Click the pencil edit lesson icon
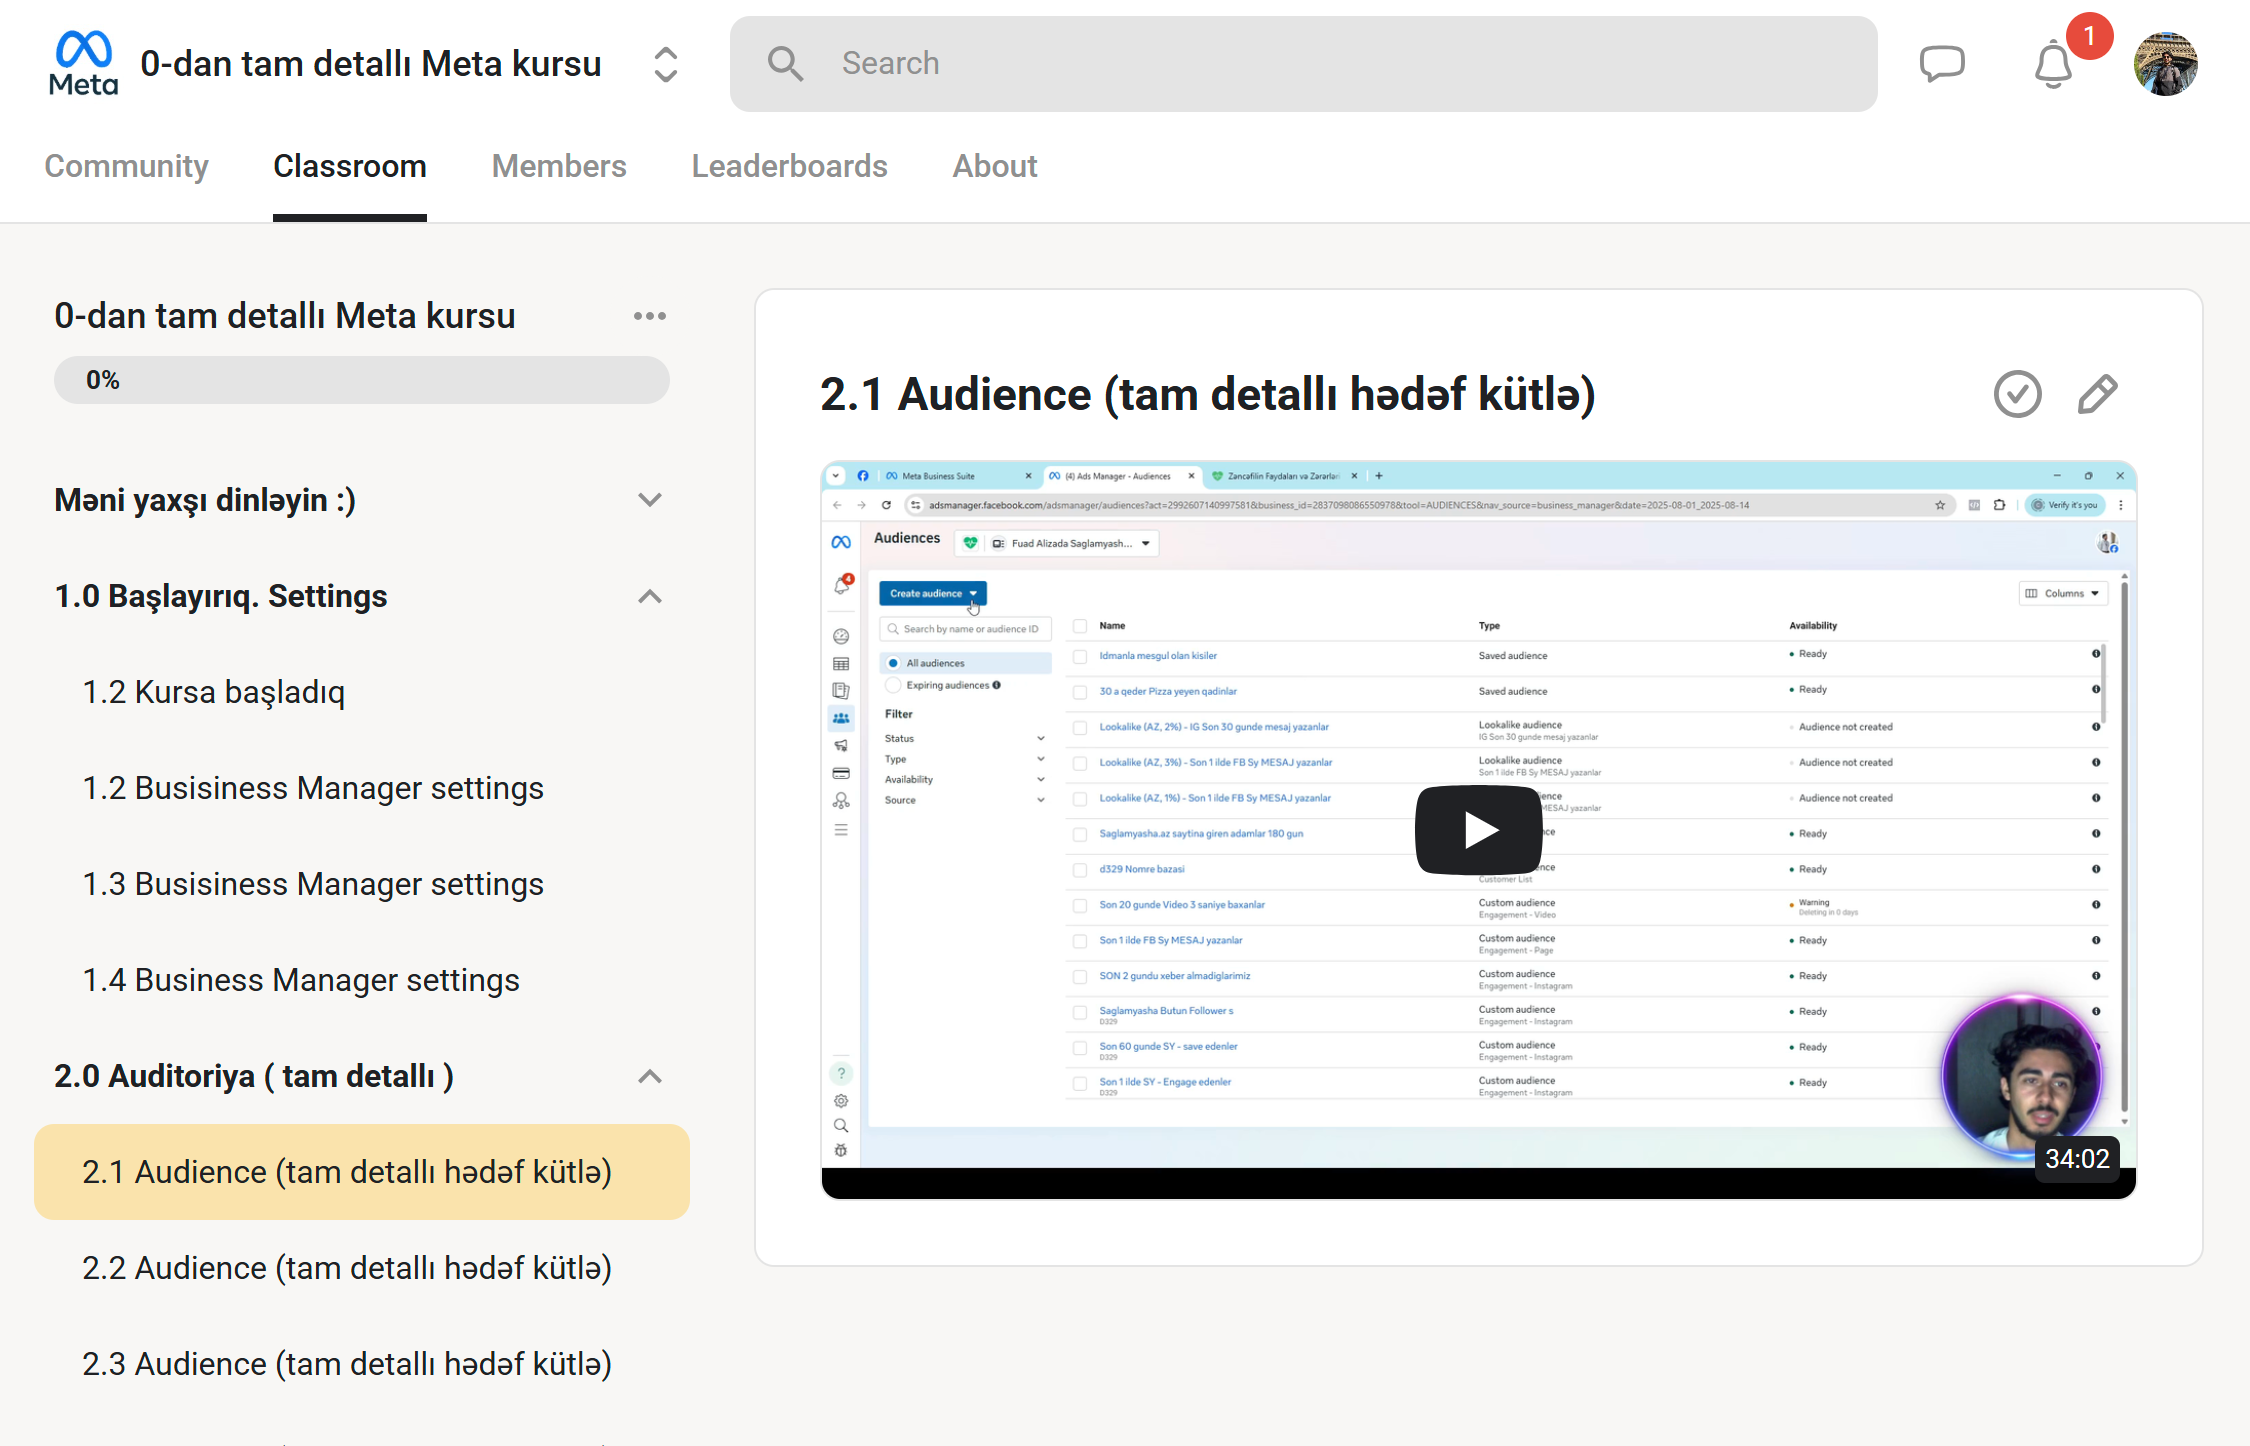 pos(2097,394)
